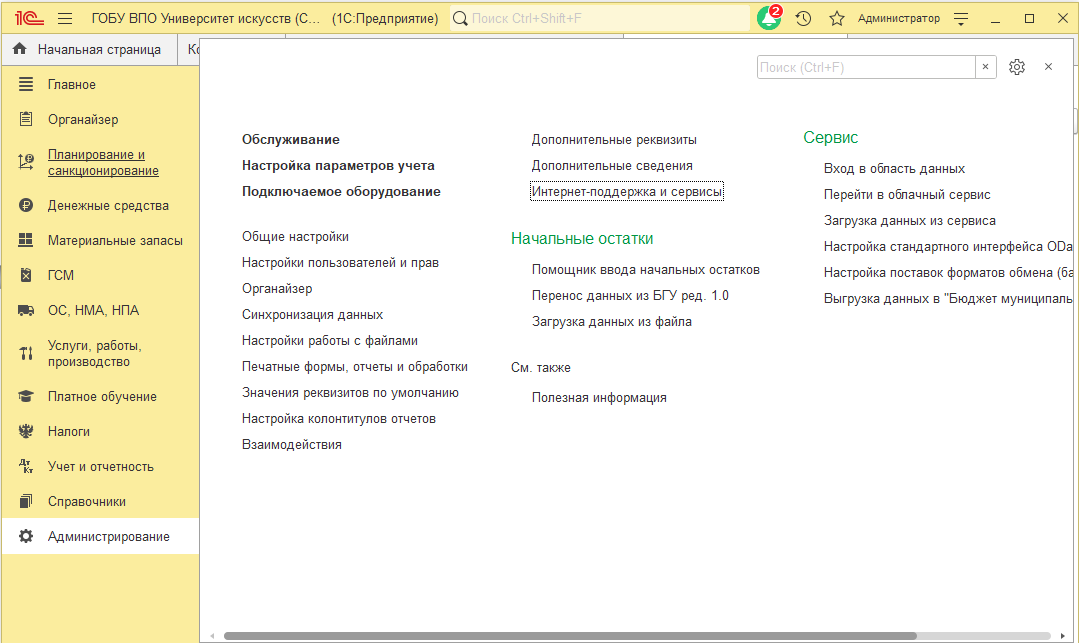Open the service menu lines icon

(961, 19)
